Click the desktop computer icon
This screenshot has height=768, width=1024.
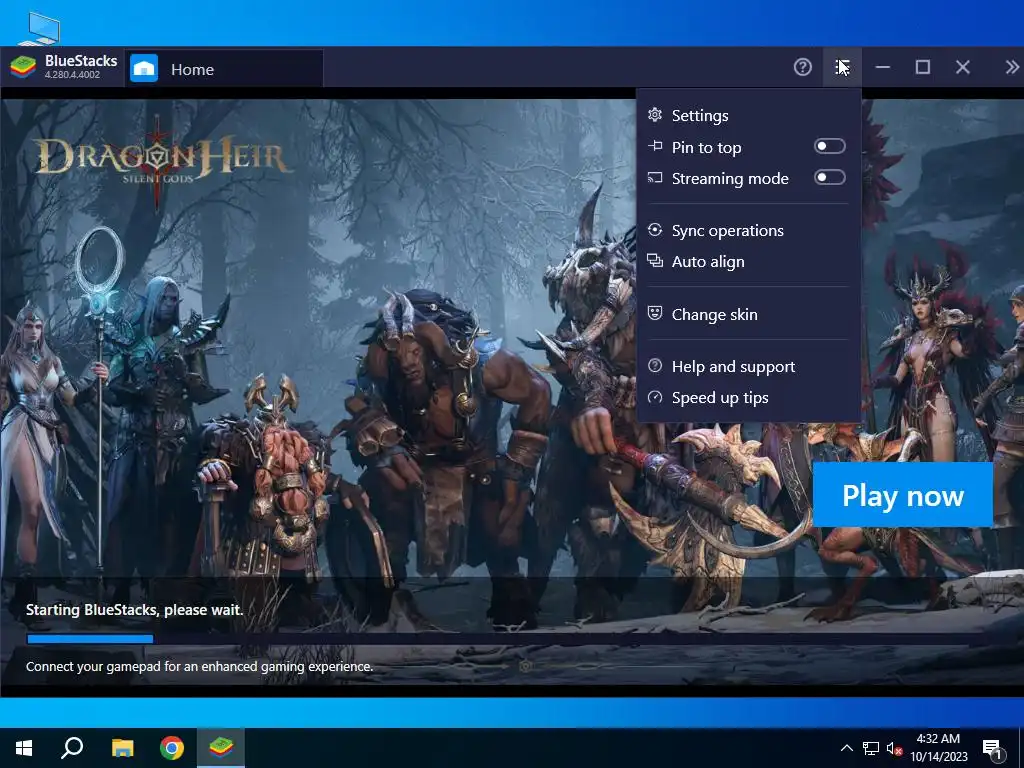[39, 27]
